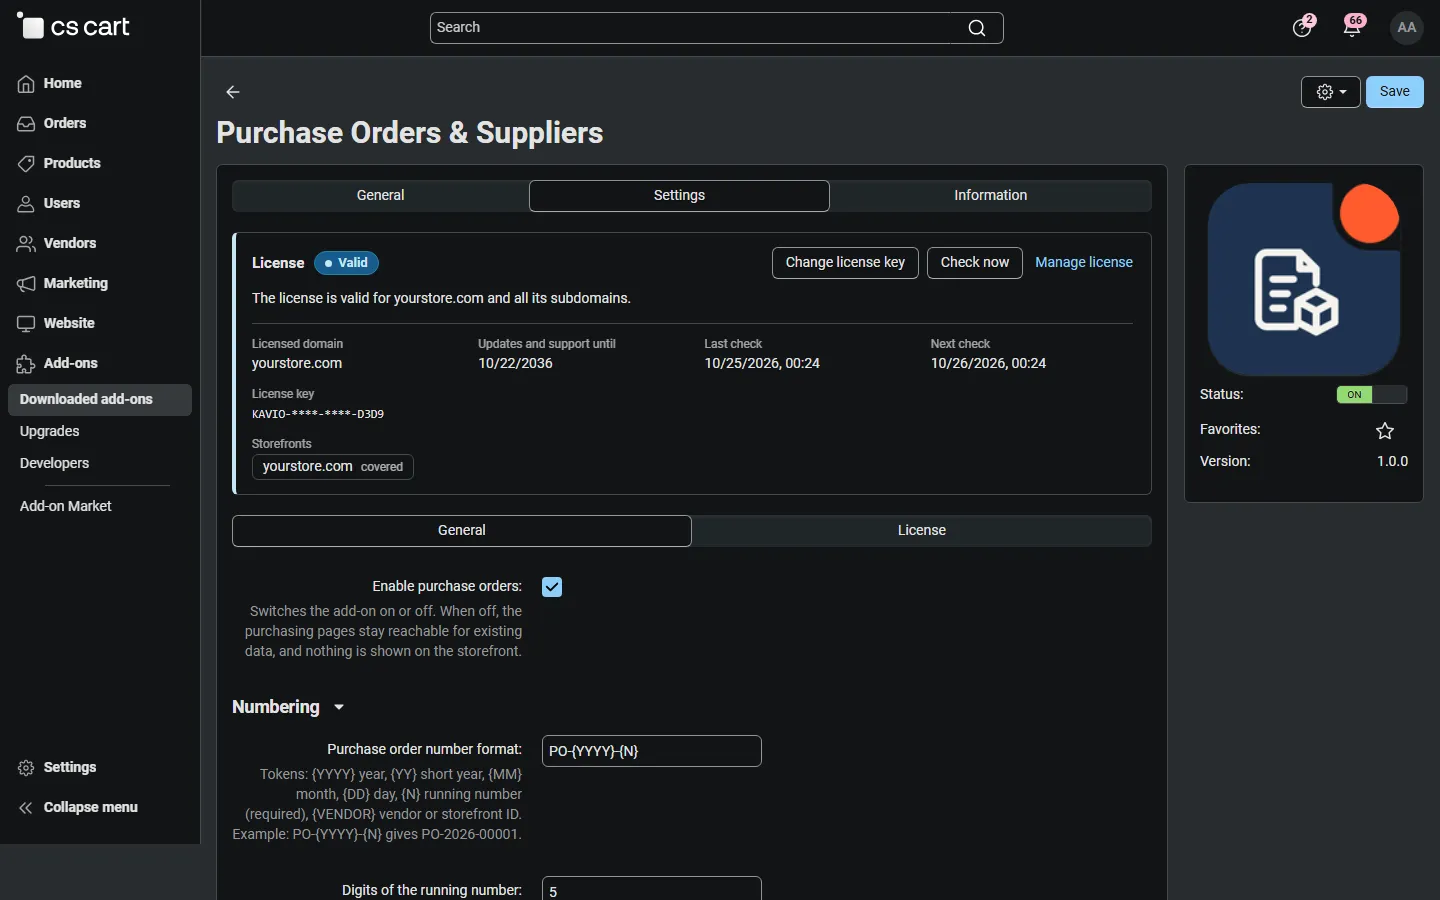Image resolution: width=1440 pixels, height=900 pixels.
Task: Open the Add-on Market link
Action: pyautogui.click(x=66, y=507)
